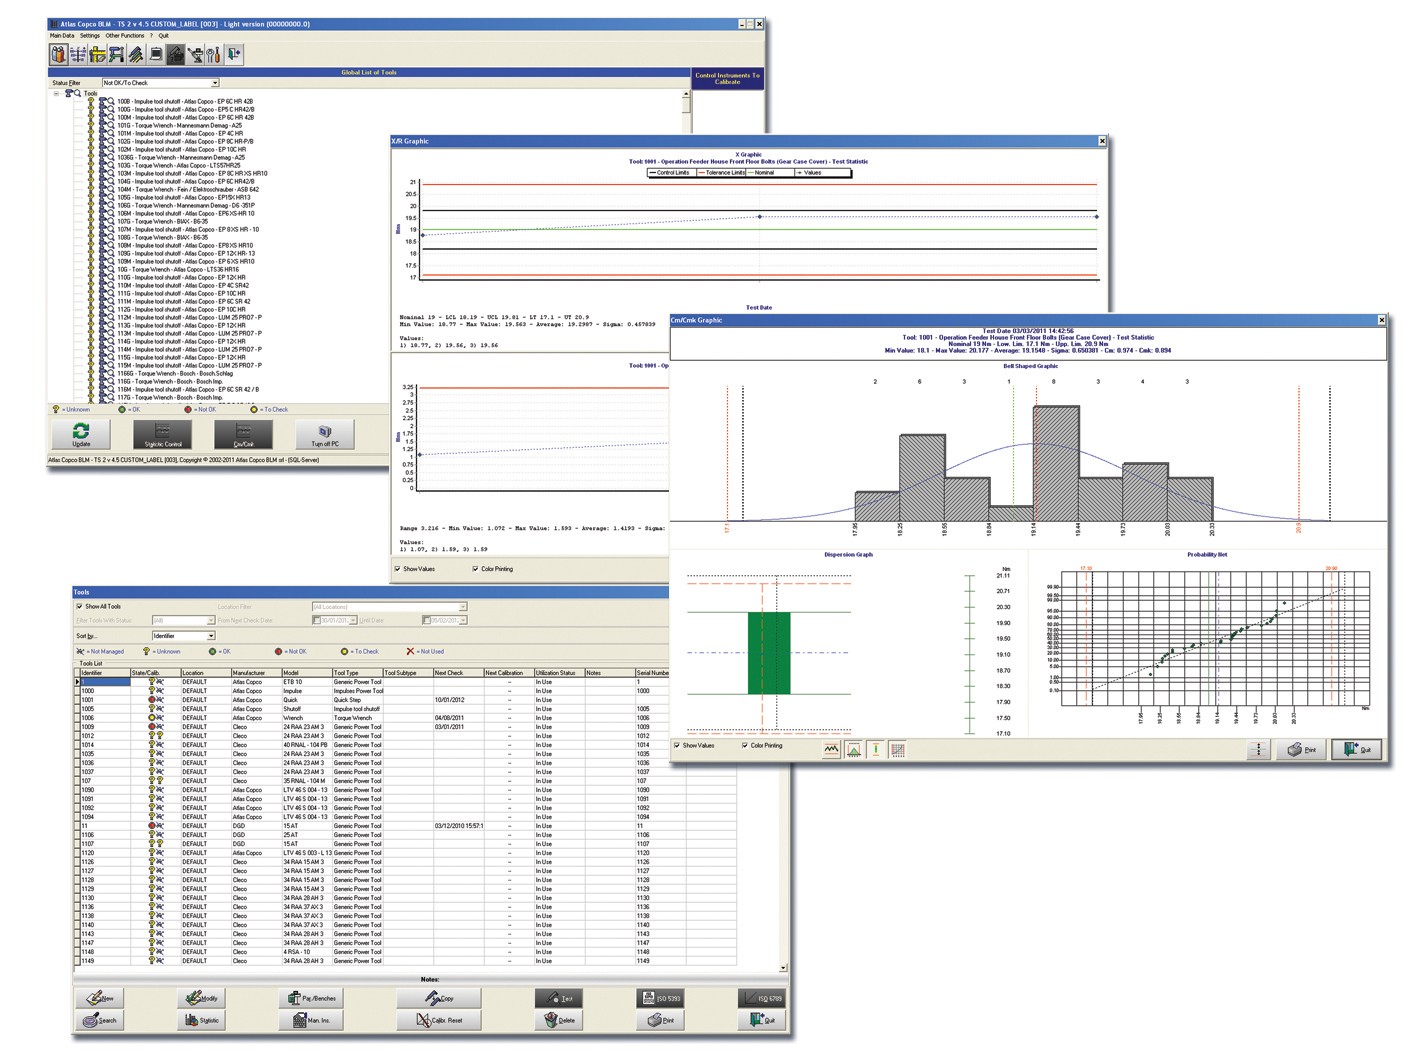This screenshot has width=1417, height=1063.
Task: Select tool row with identifier 1006
Action: pyautogui.click(x=88, y=718)
